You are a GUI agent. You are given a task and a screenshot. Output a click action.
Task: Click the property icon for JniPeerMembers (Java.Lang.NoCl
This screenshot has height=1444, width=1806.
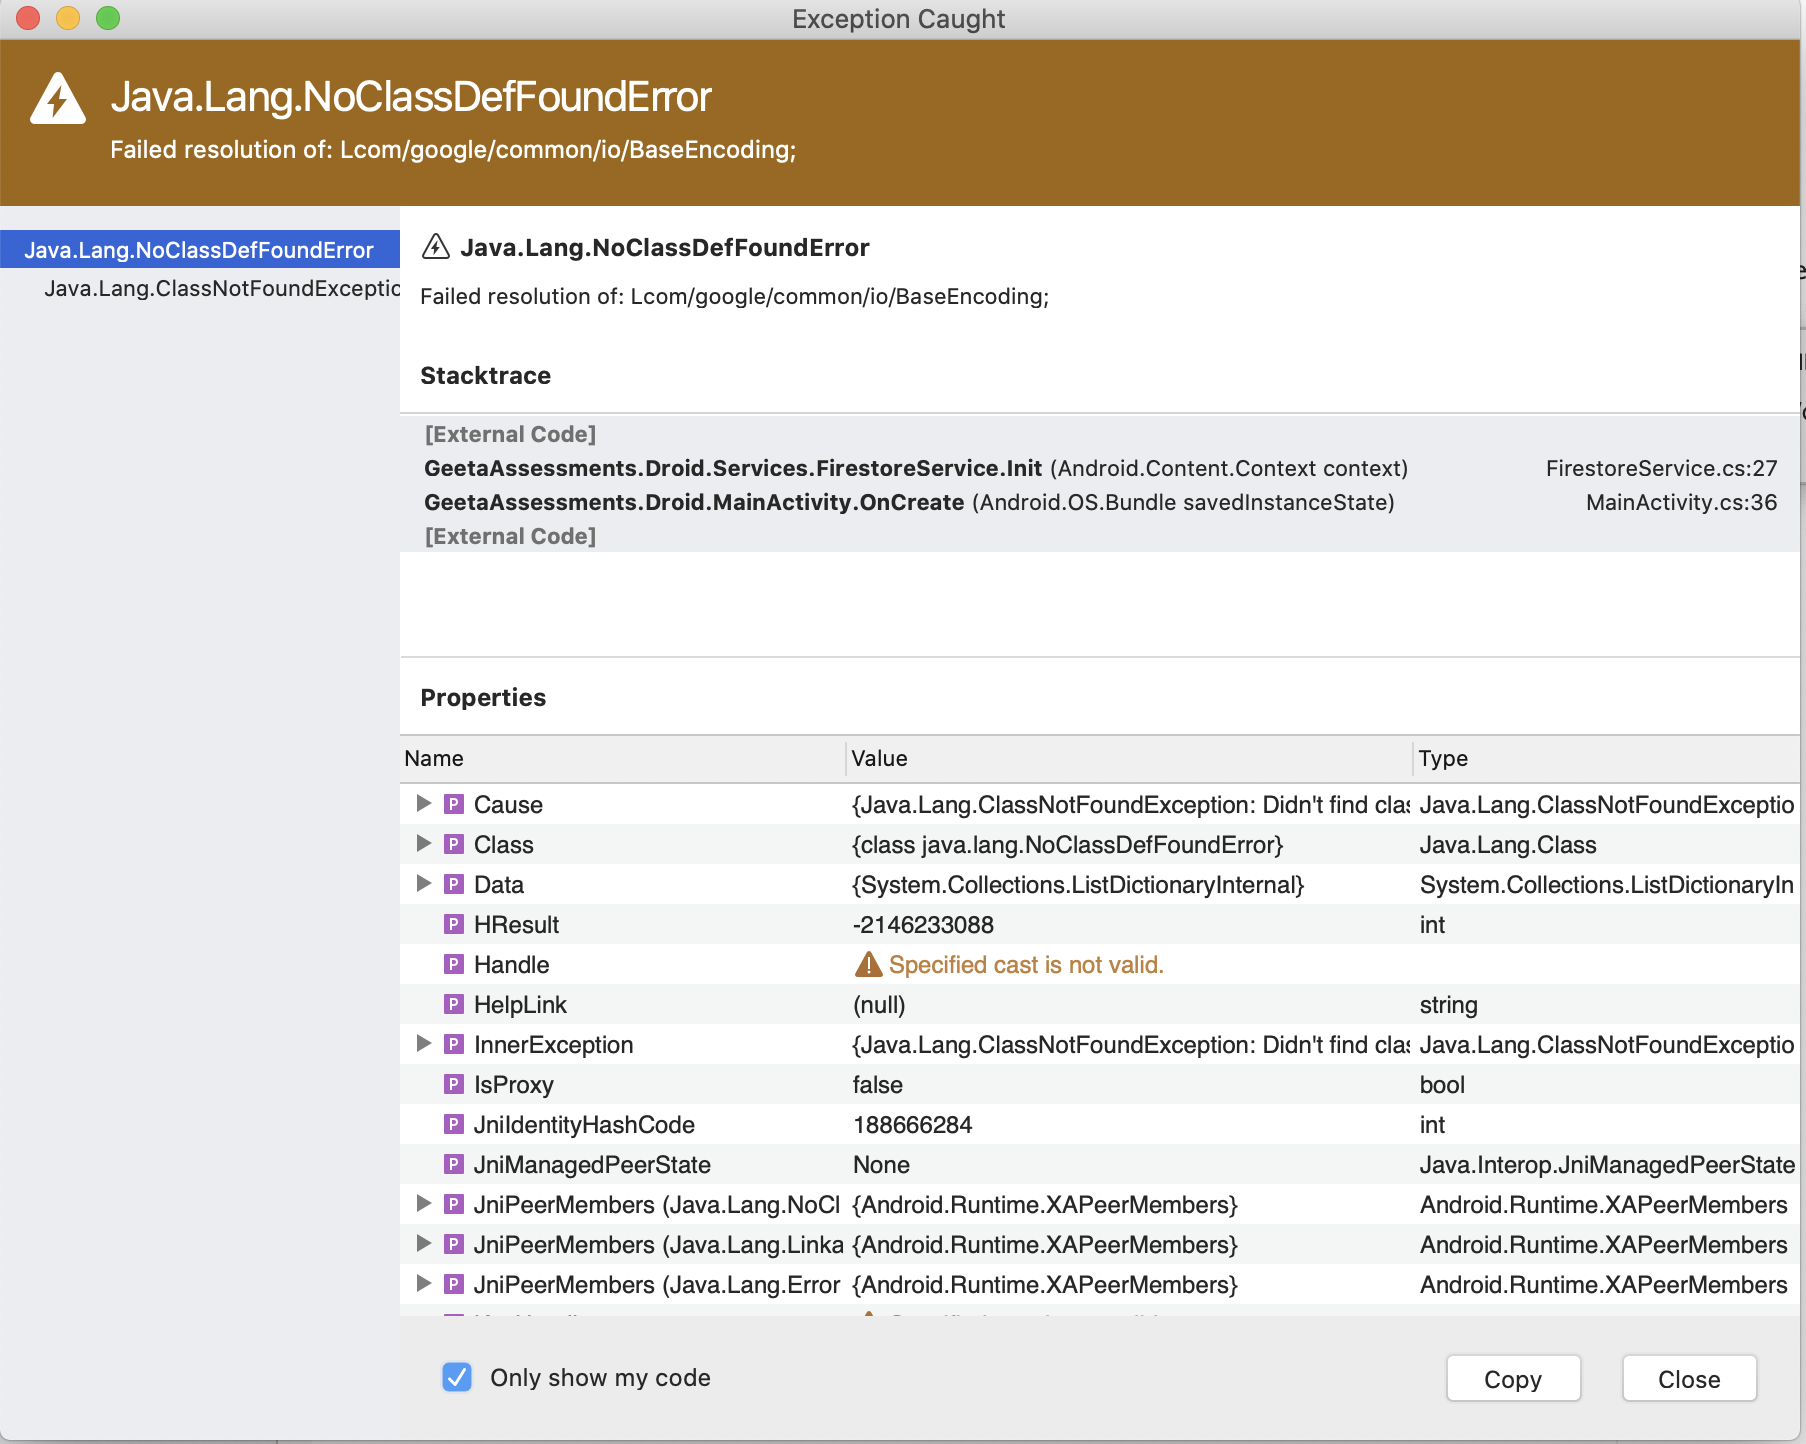tap(454, 1204)
